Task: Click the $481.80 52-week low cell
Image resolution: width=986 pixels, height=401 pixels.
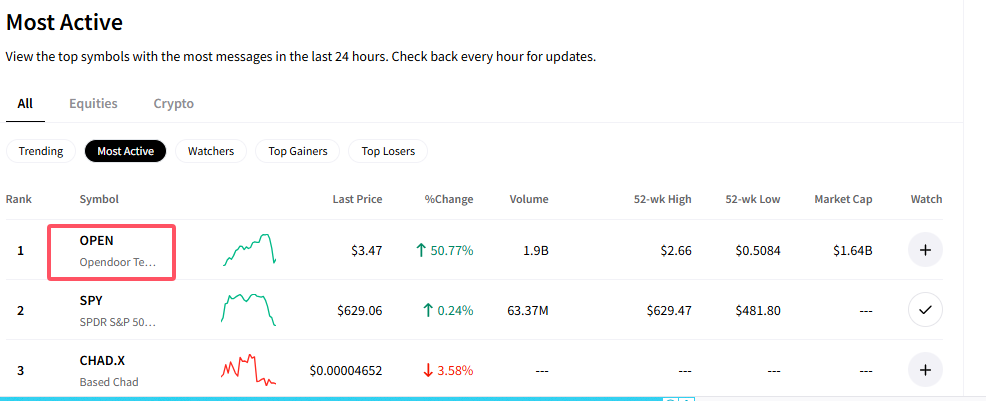Action: point(758,310)
